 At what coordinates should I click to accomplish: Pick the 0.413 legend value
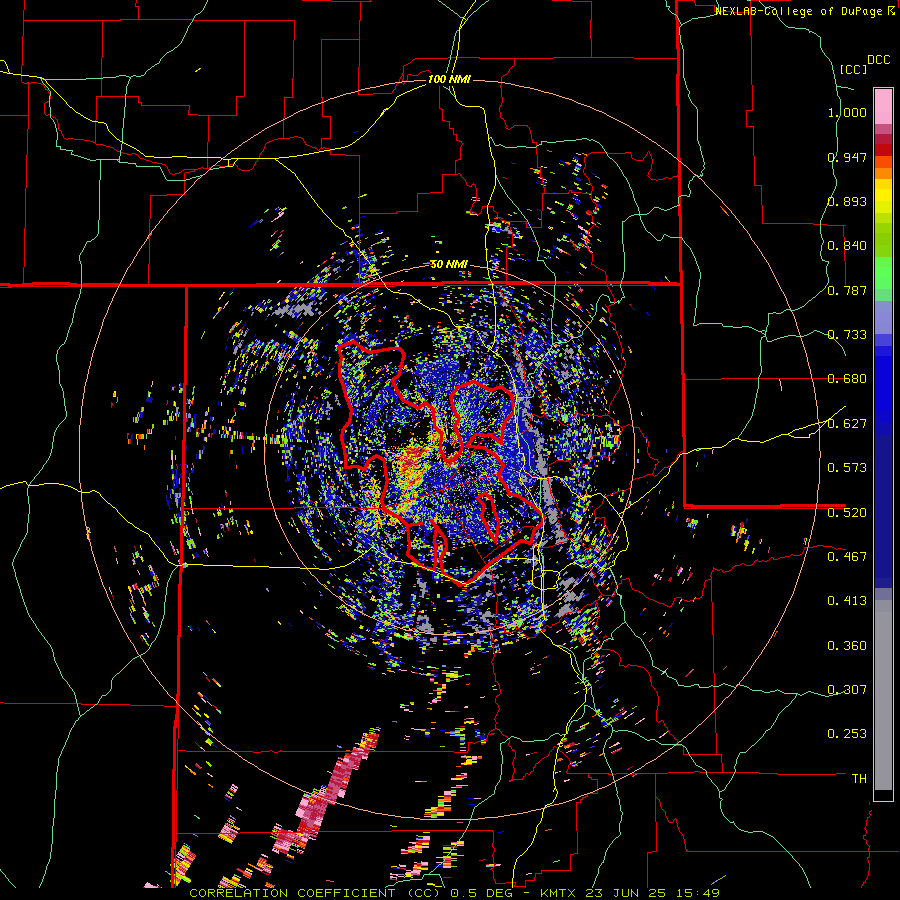coord(847,601)
